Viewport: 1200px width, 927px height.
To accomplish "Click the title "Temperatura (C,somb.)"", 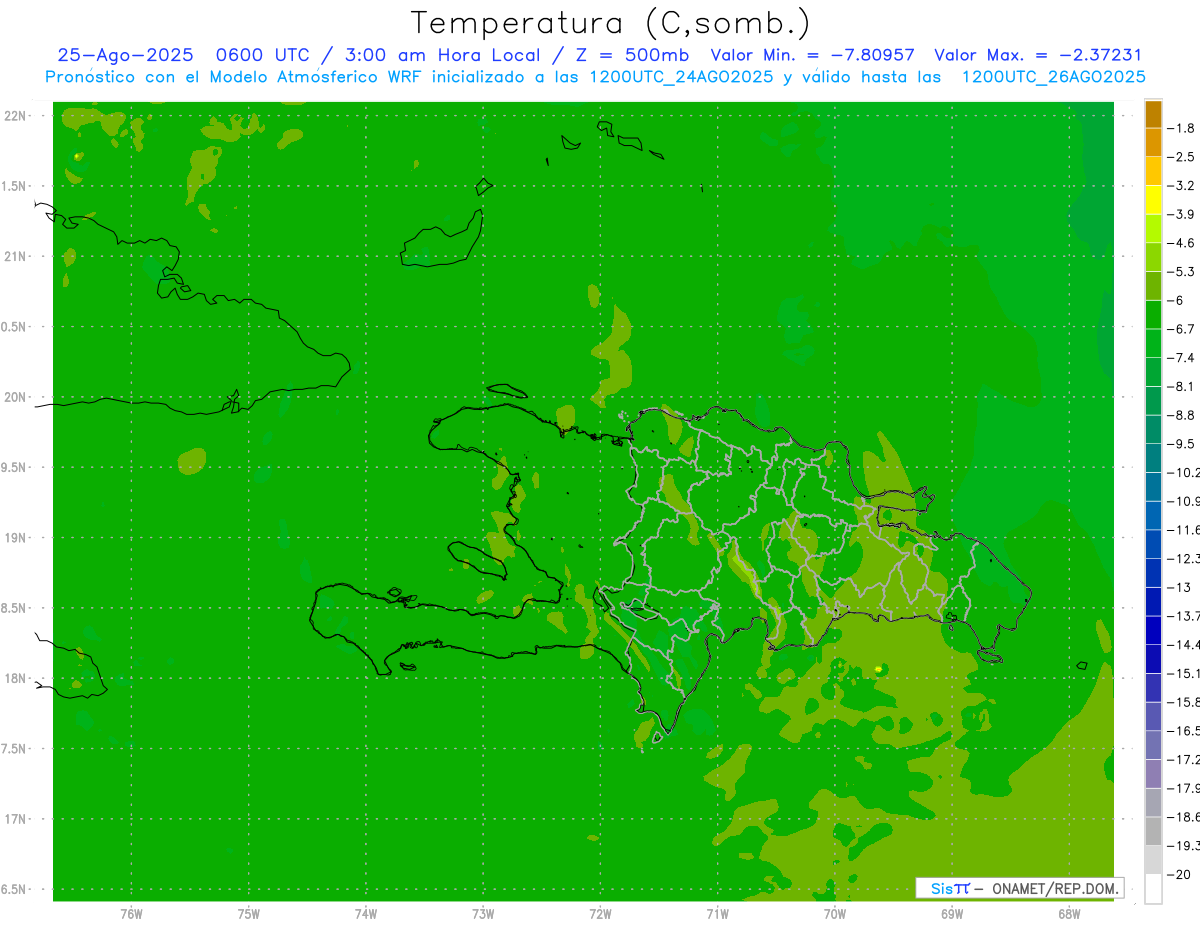I will [x=610, y=23].
